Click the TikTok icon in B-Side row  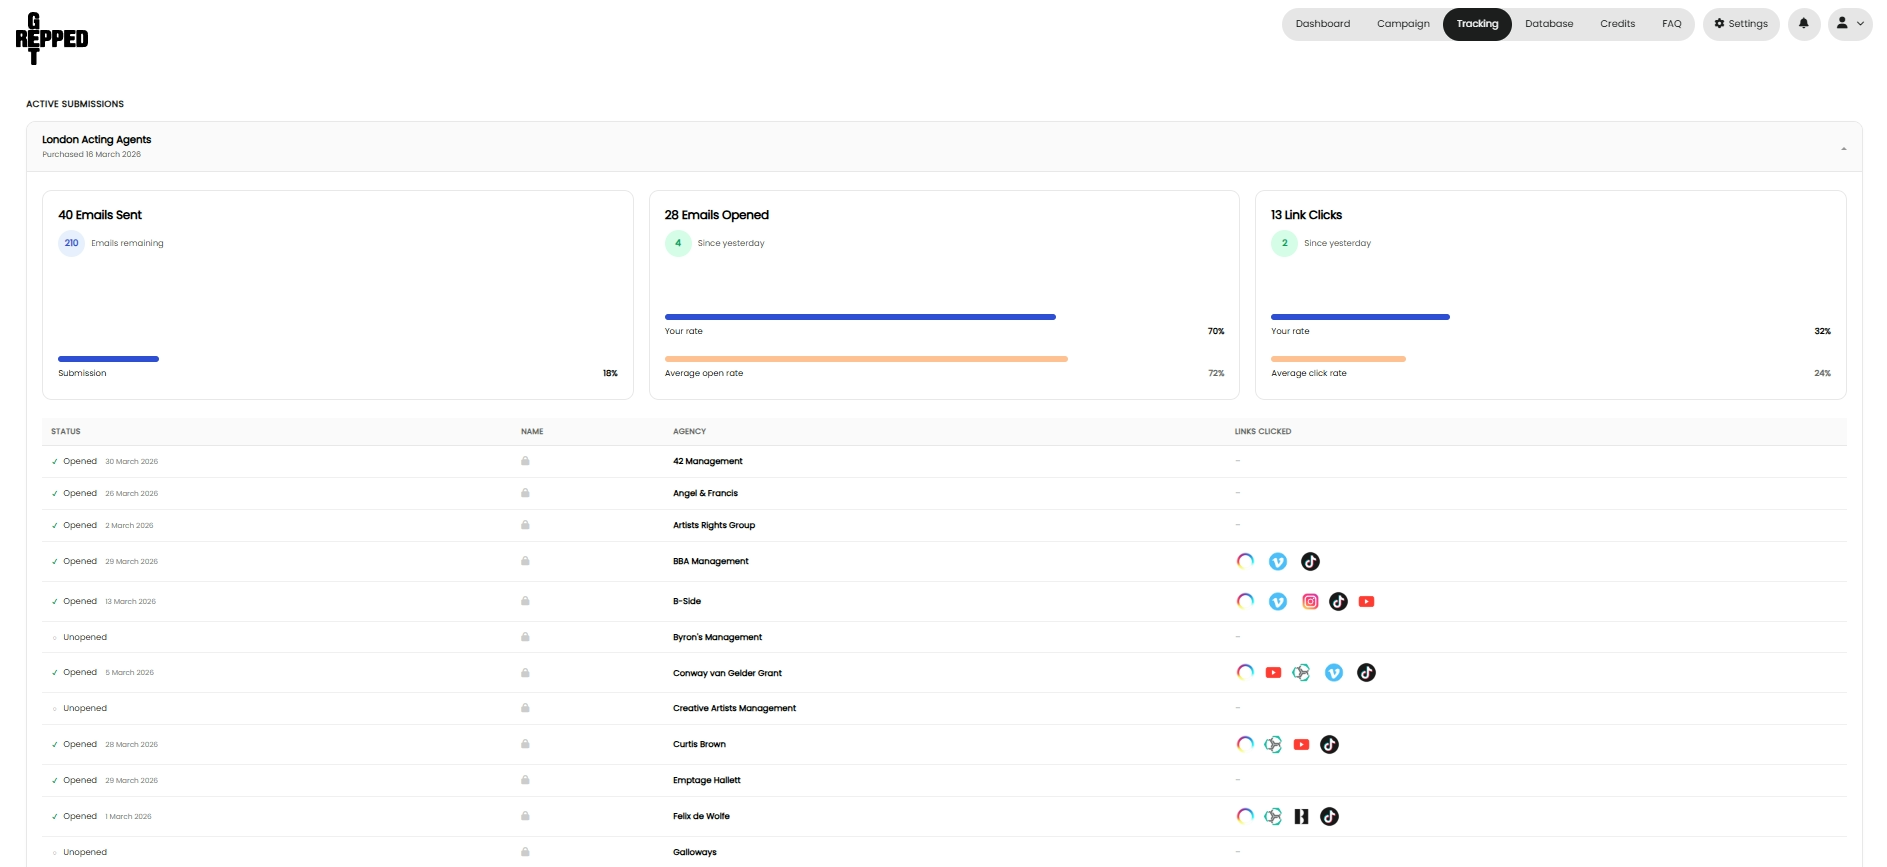click(1338, 601)
